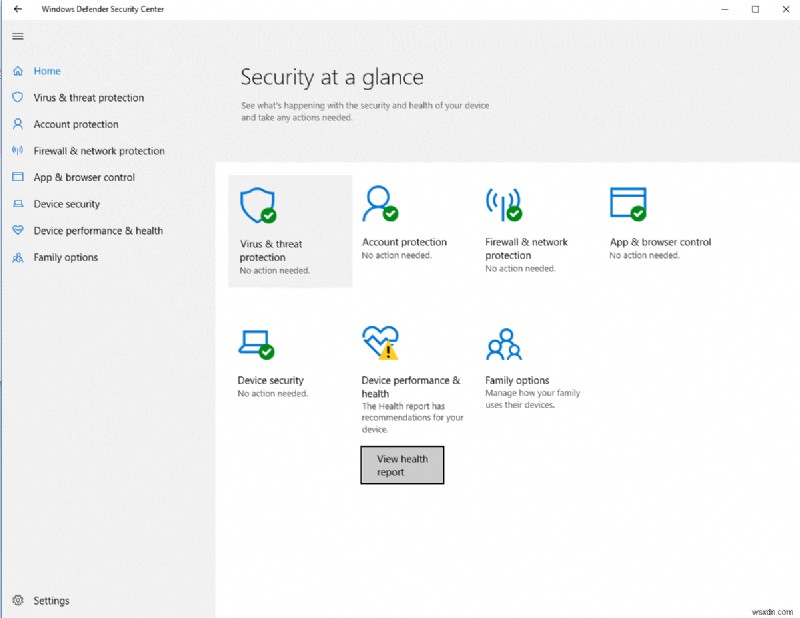Navigate to Home in the sidebar
Image resolution: width=800 pixels, height=618 pixels.
point(45,71)
